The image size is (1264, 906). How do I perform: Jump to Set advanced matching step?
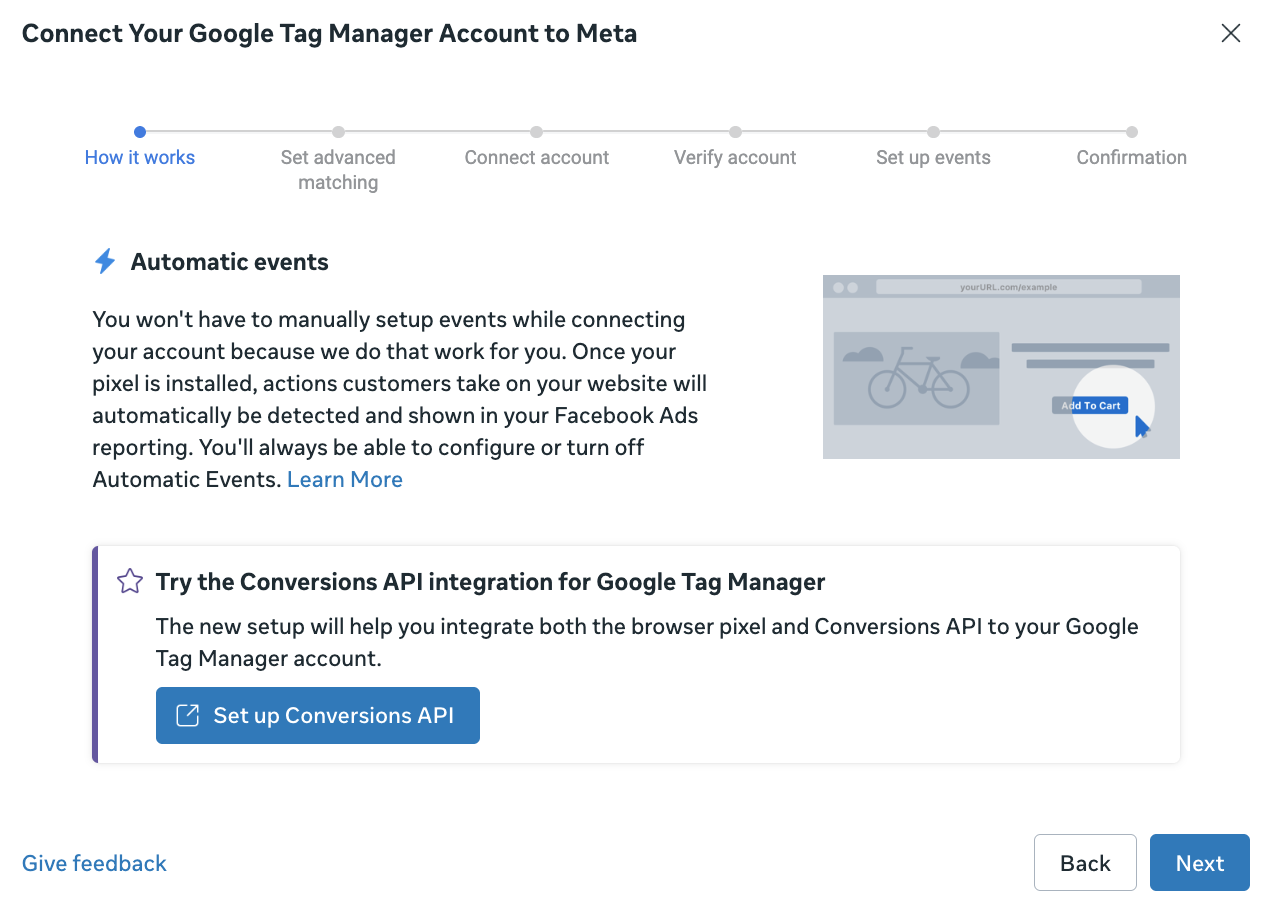338,169
